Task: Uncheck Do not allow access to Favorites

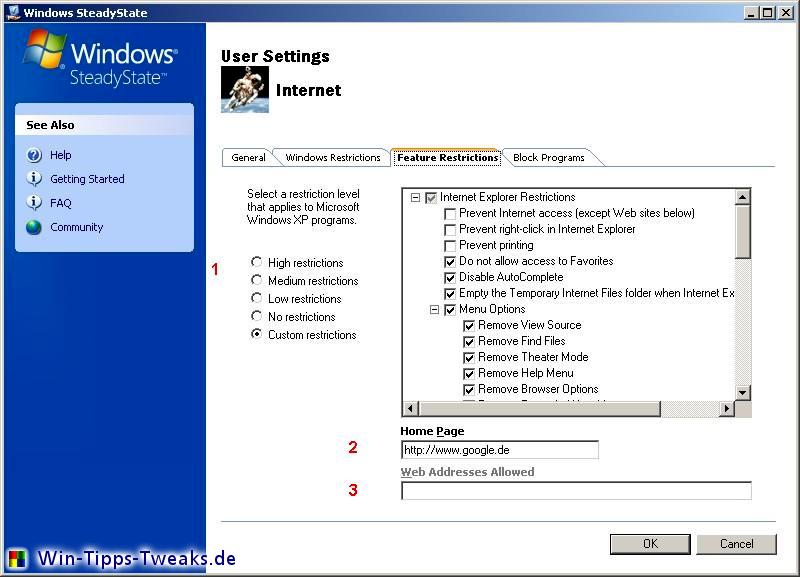Action: coord(450,262)
